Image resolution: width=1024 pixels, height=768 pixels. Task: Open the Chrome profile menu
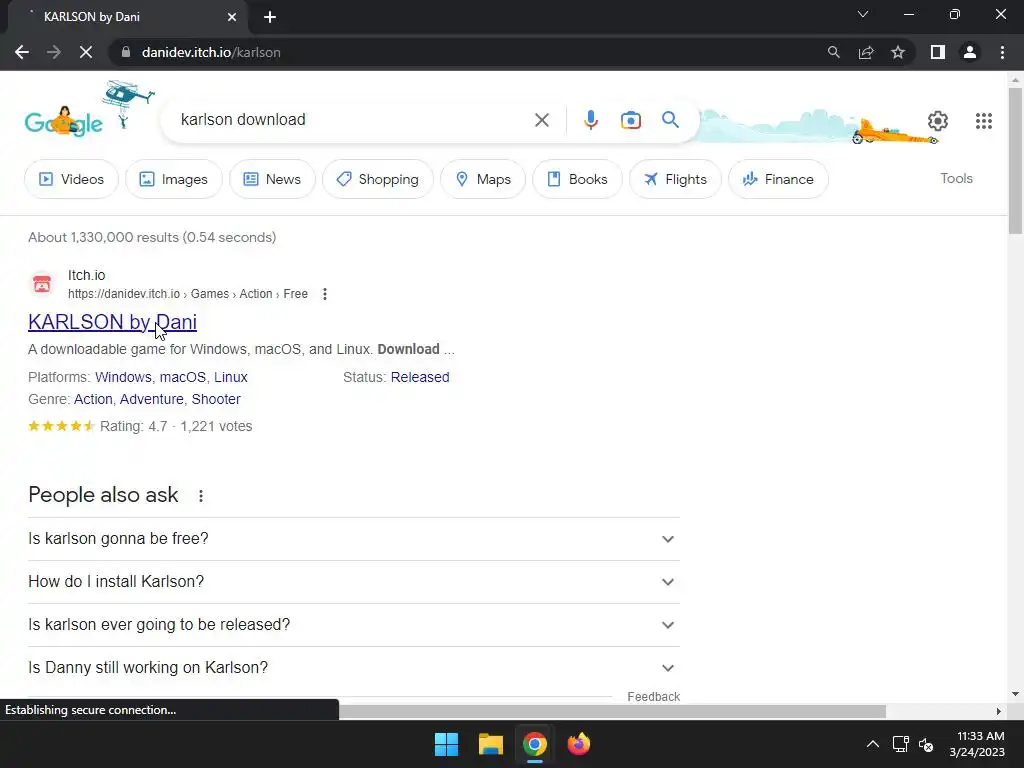pyautogui.click(x=970, y=52)
